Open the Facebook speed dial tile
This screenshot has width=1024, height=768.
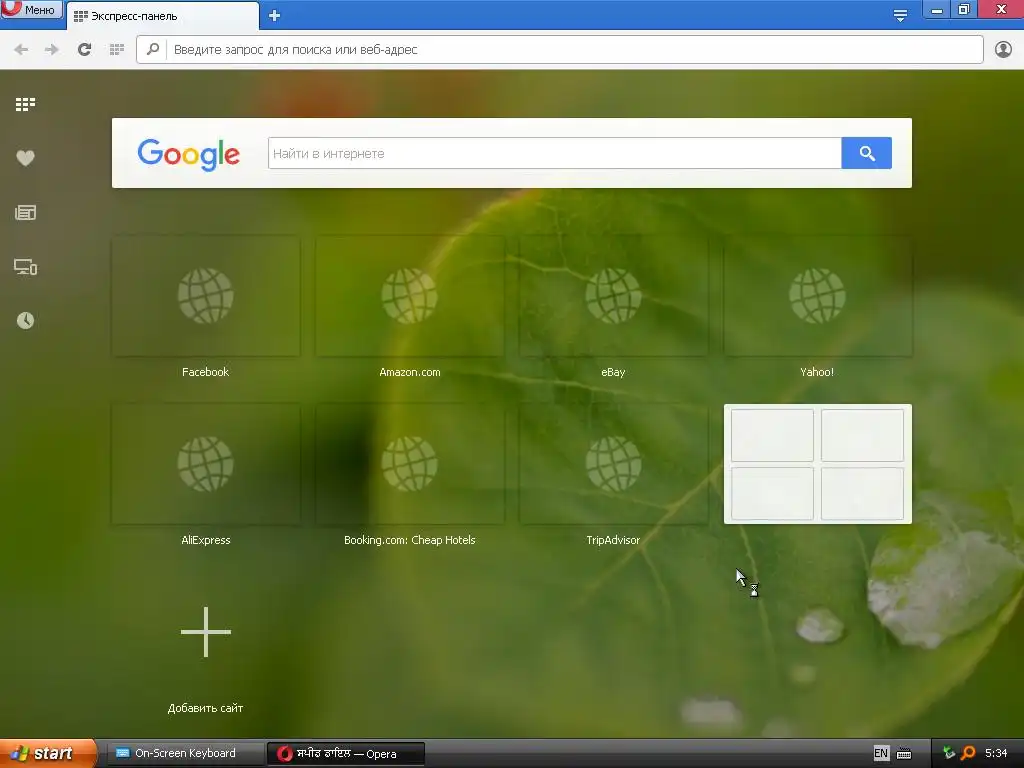[206, 296]
